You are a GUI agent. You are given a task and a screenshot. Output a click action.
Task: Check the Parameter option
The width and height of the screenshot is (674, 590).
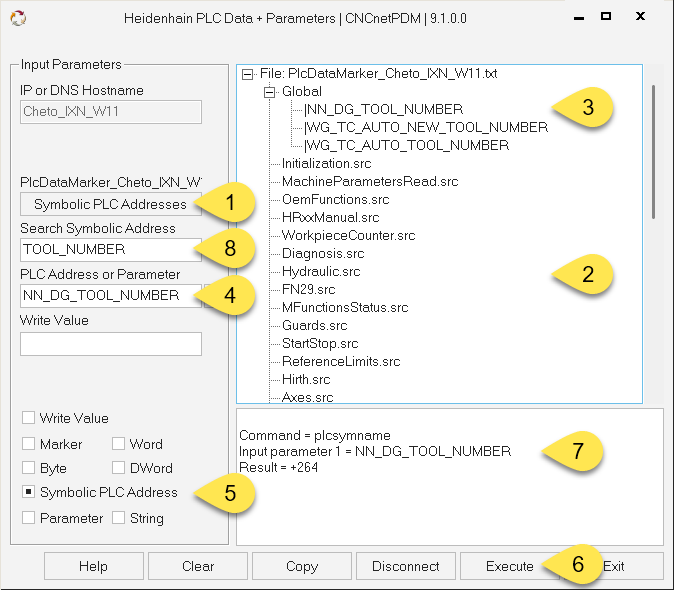coord(28,518)
